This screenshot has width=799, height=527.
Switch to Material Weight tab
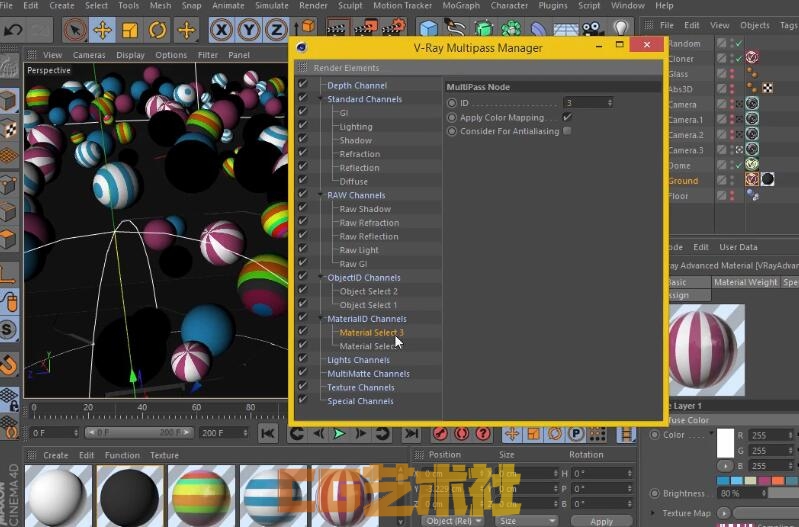(745, 282)
